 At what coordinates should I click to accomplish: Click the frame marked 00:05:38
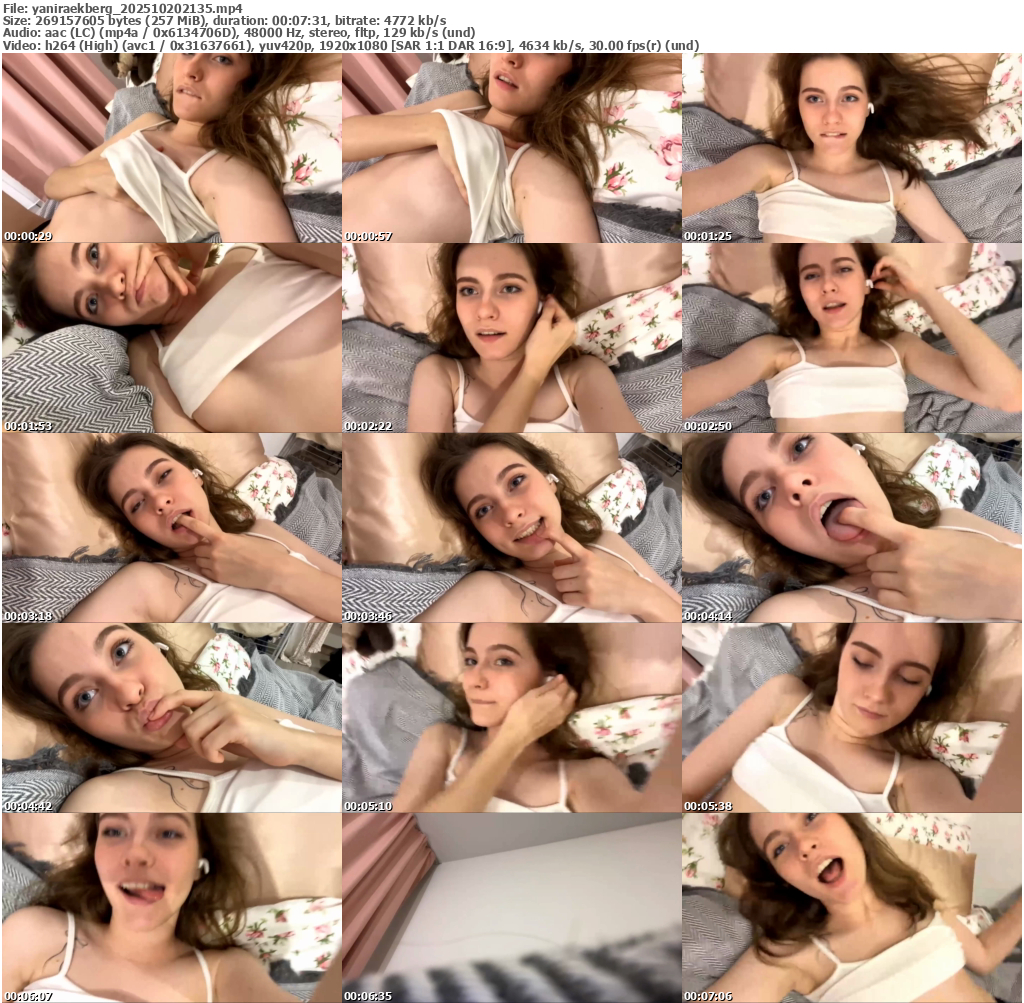point(852,718)
